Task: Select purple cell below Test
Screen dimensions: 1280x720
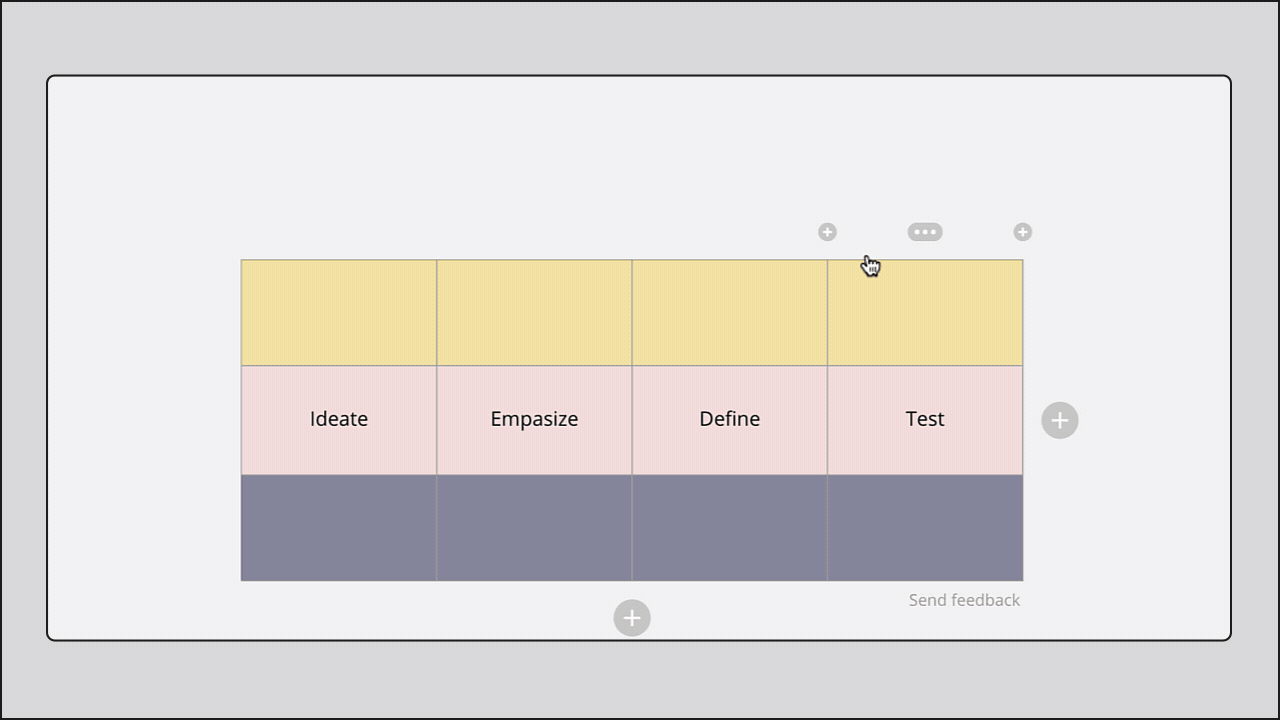Action: pos(925,528)
